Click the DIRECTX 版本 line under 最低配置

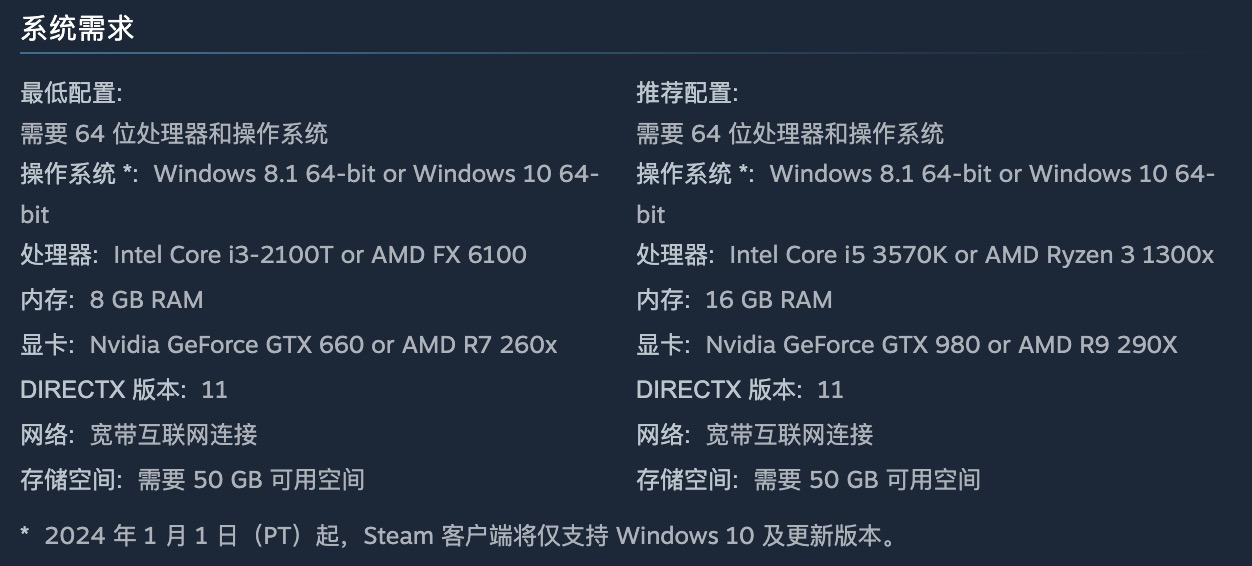[124, 390]
